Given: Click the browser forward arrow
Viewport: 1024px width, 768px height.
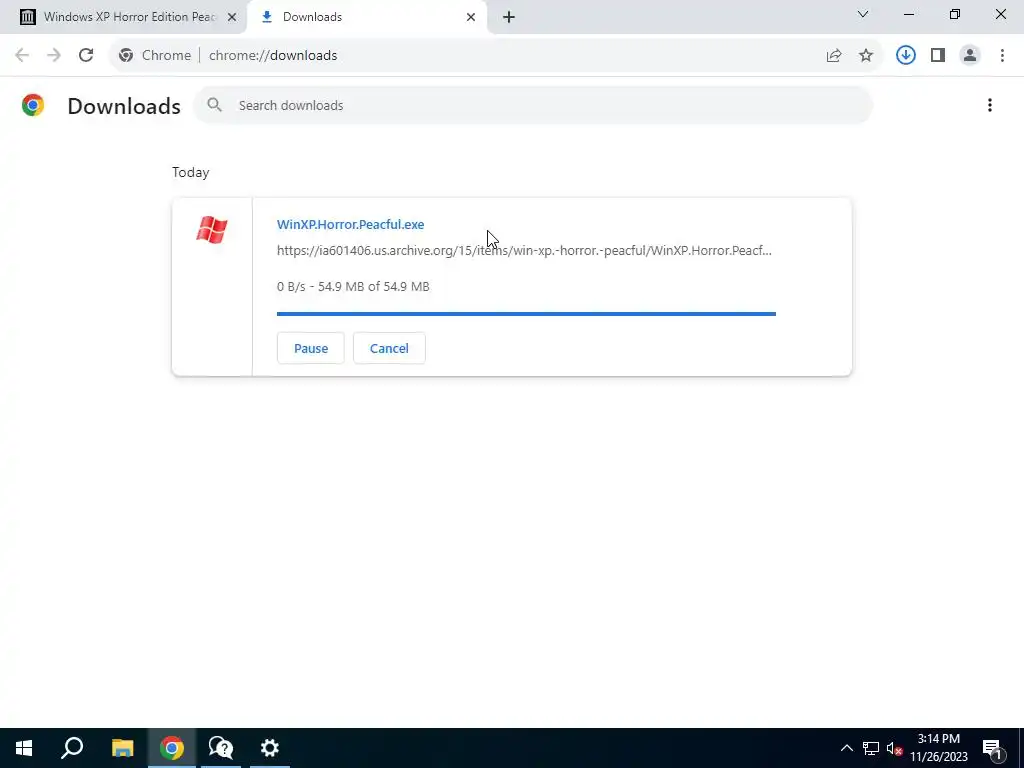Looking at the screenshot, I should pyautogui.click(x=54, y=56).
